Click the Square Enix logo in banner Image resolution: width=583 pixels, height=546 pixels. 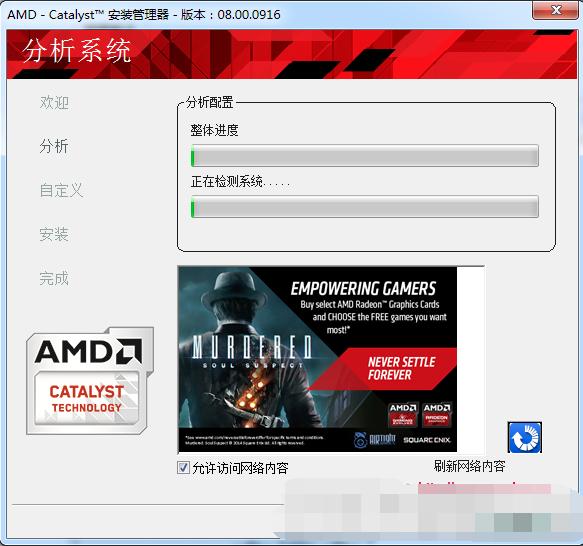[426, 440]
